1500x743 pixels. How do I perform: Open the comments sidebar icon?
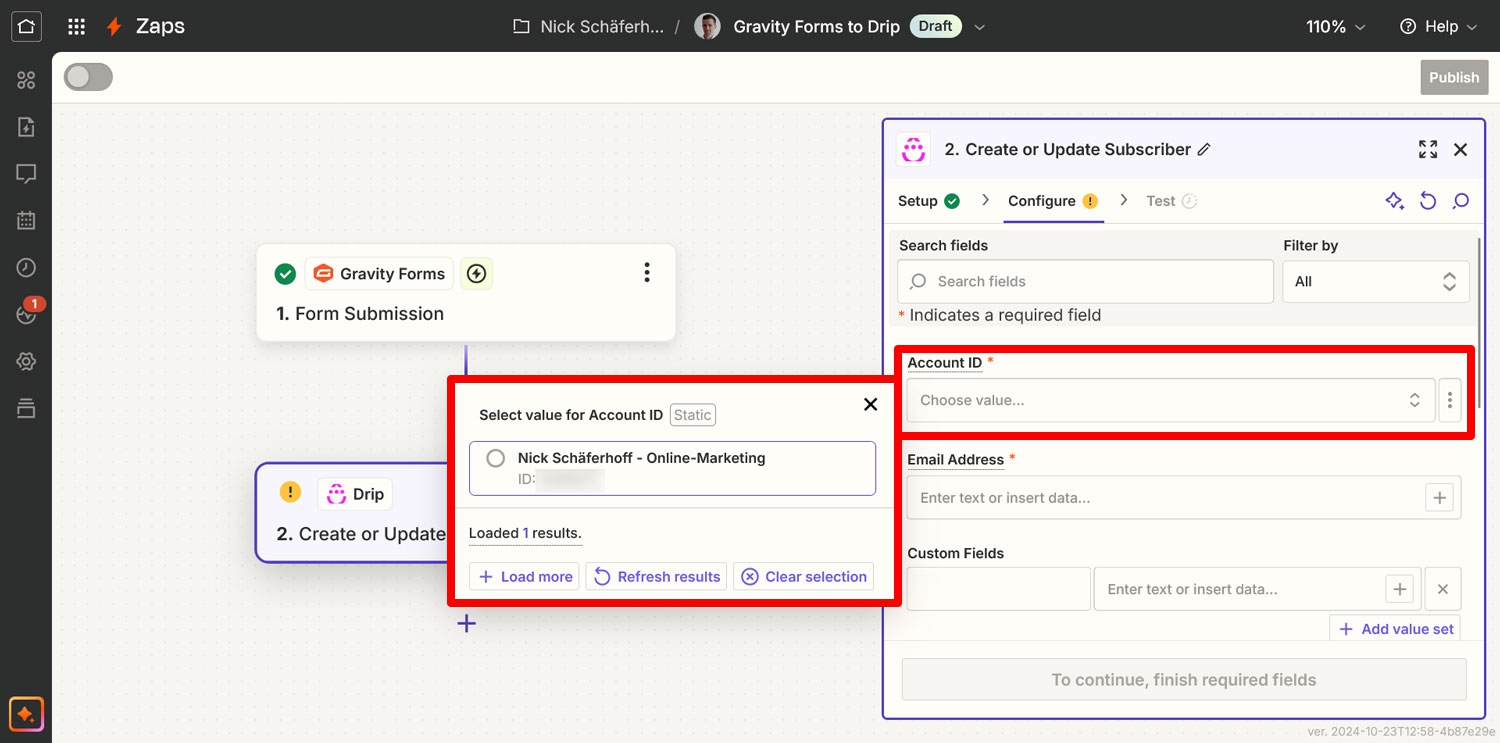[26, 174]
